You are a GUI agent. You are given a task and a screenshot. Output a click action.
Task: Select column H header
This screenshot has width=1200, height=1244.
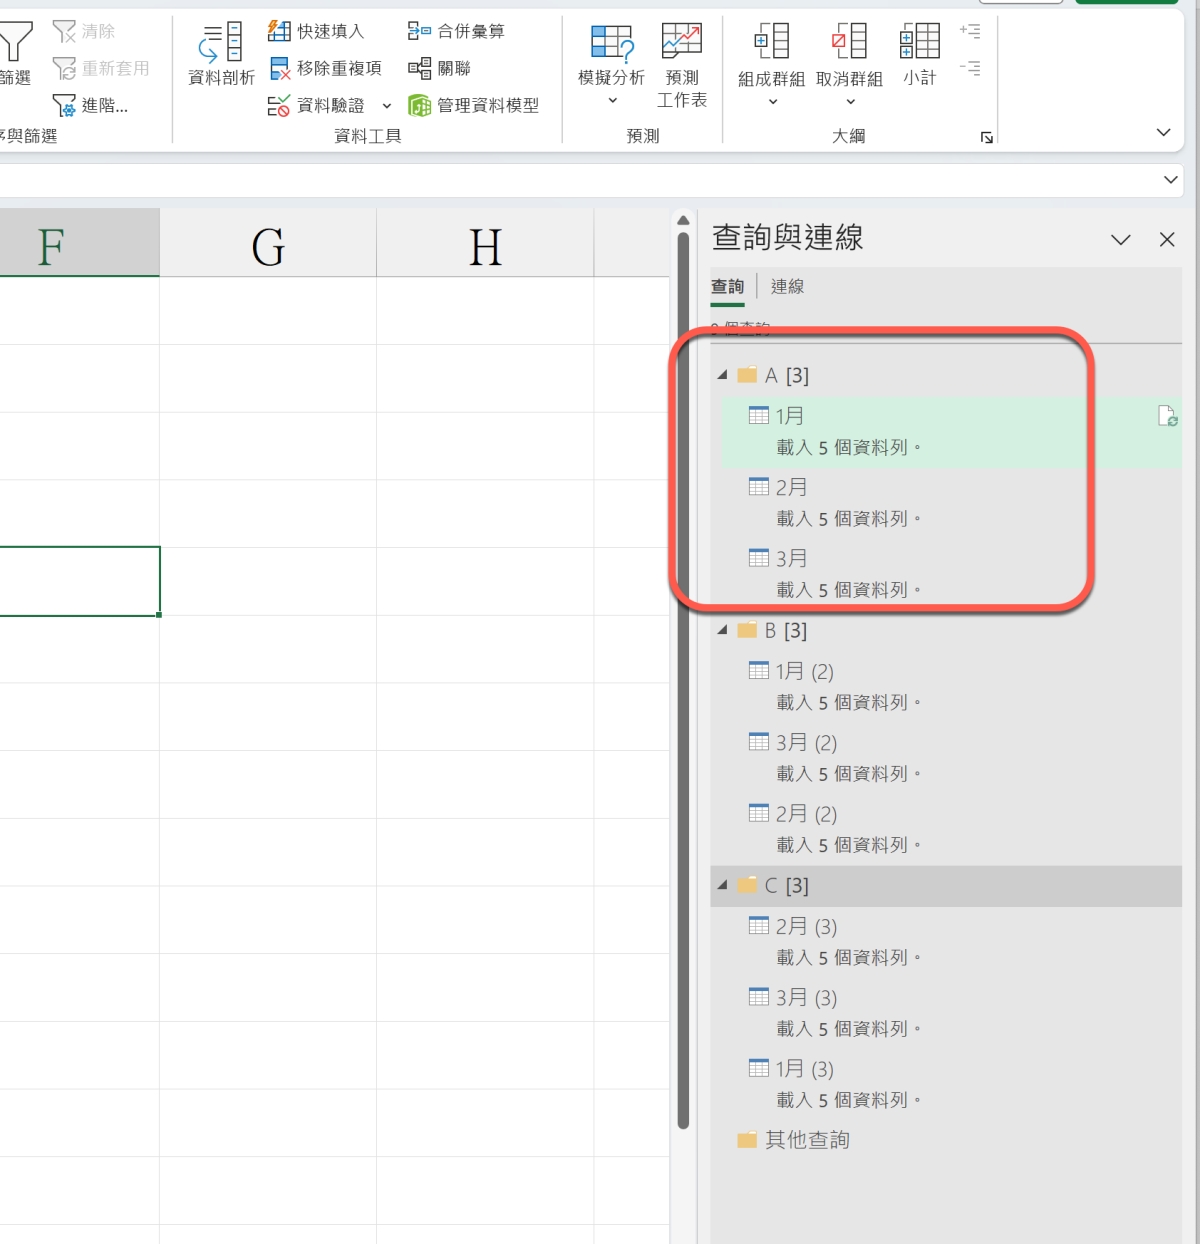tap(485, 243)
